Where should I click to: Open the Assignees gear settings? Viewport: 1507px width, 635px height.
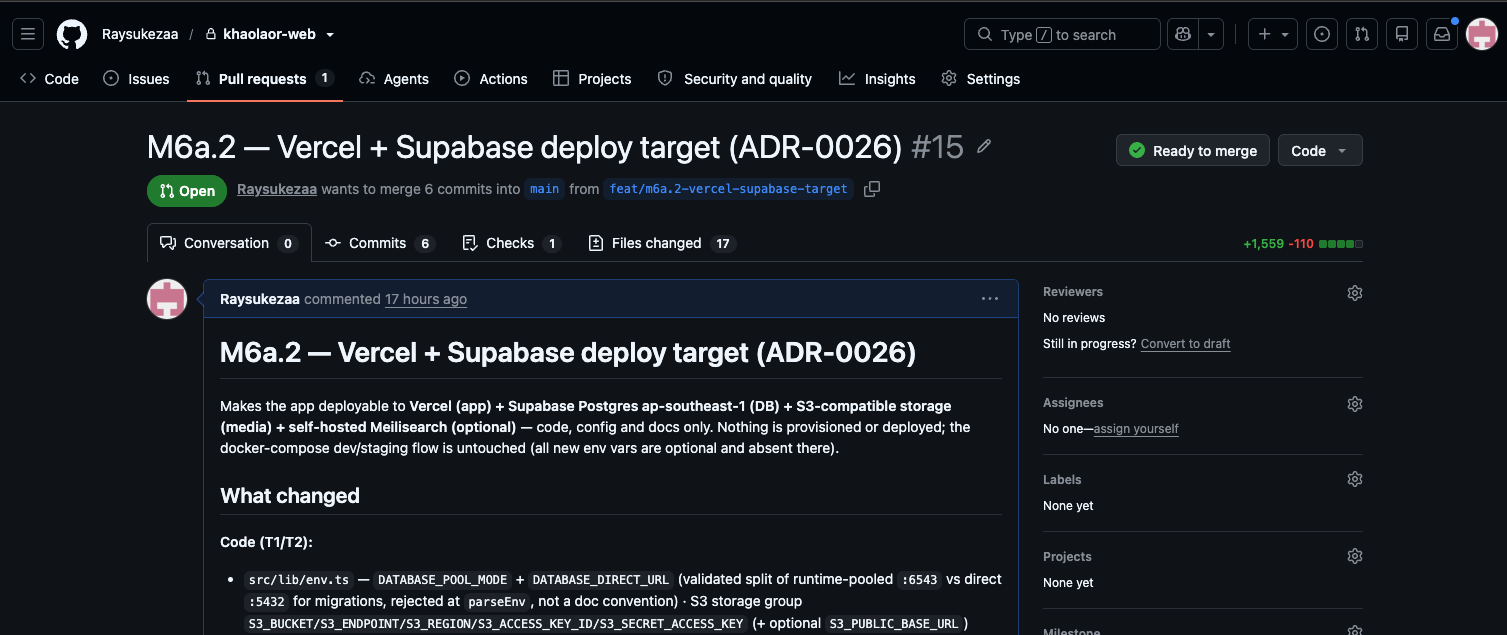1355,404
